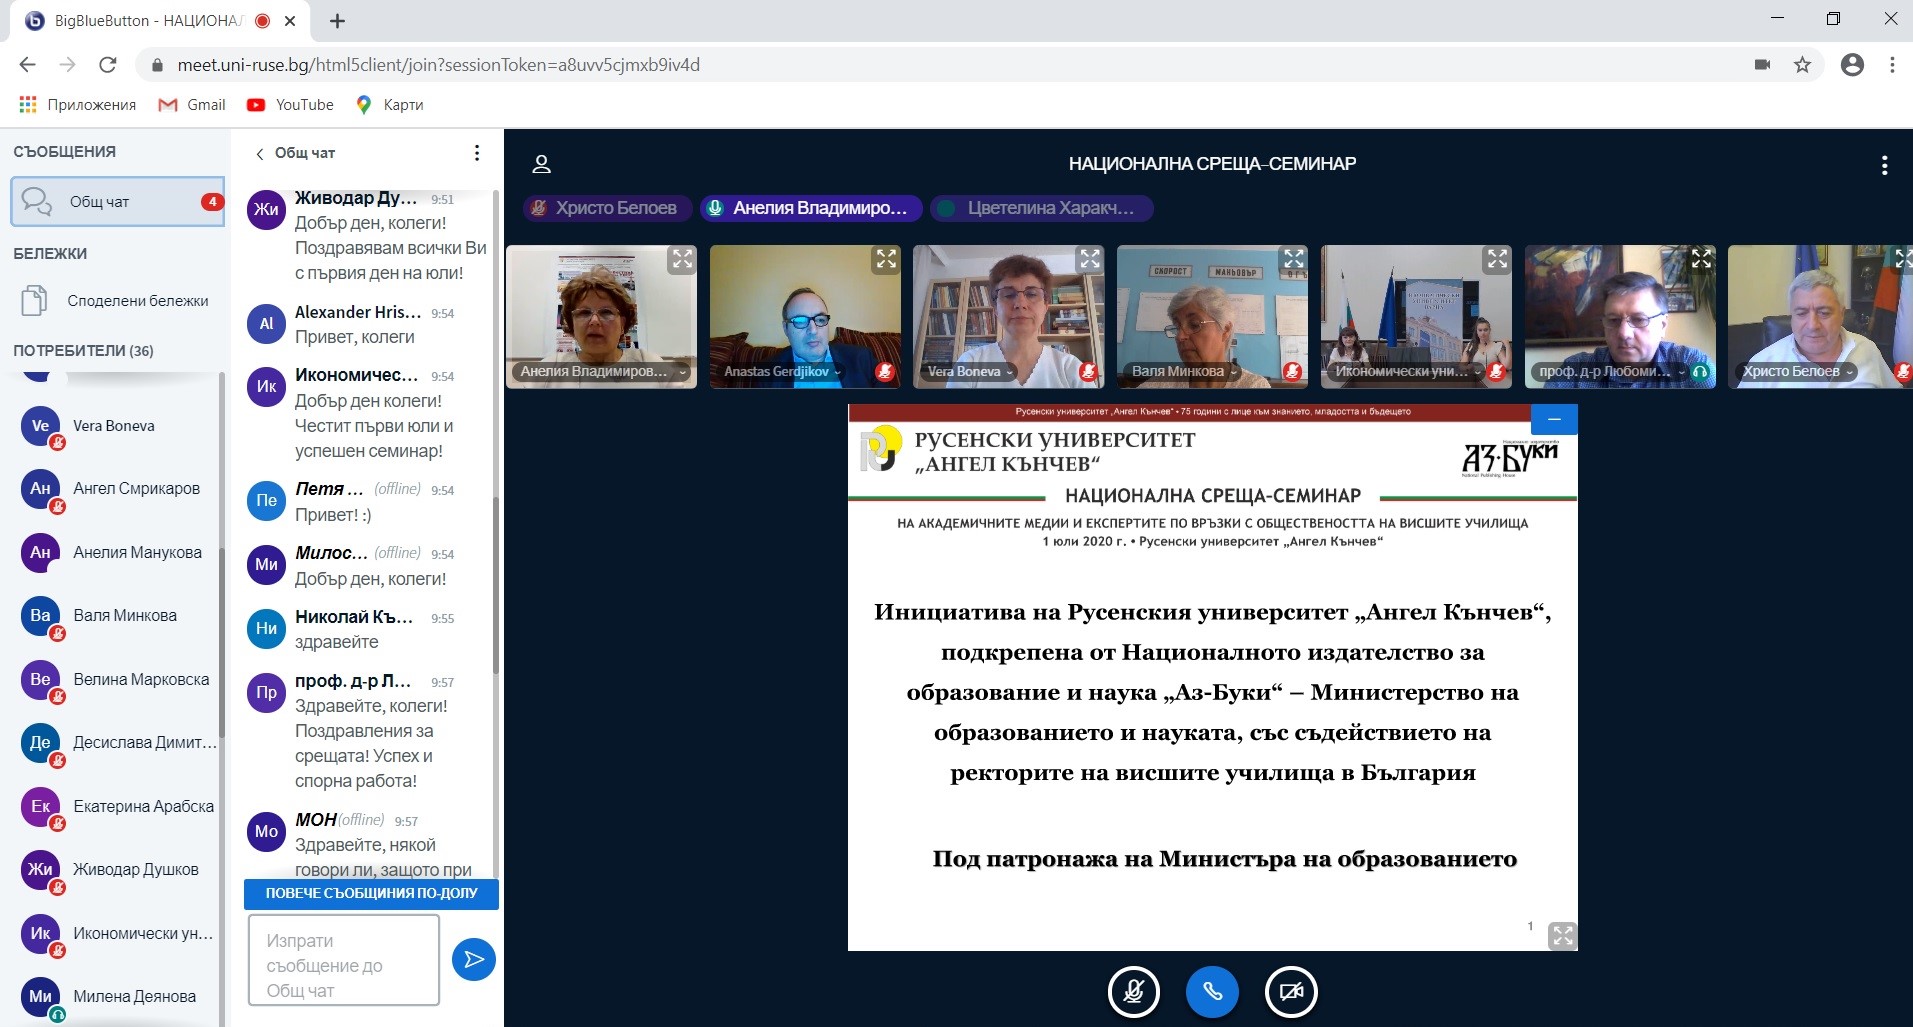Open chat options three-dot menu
This screenshot has height=1027, width=1913.
pyautogui.click(x=477, y=153)
